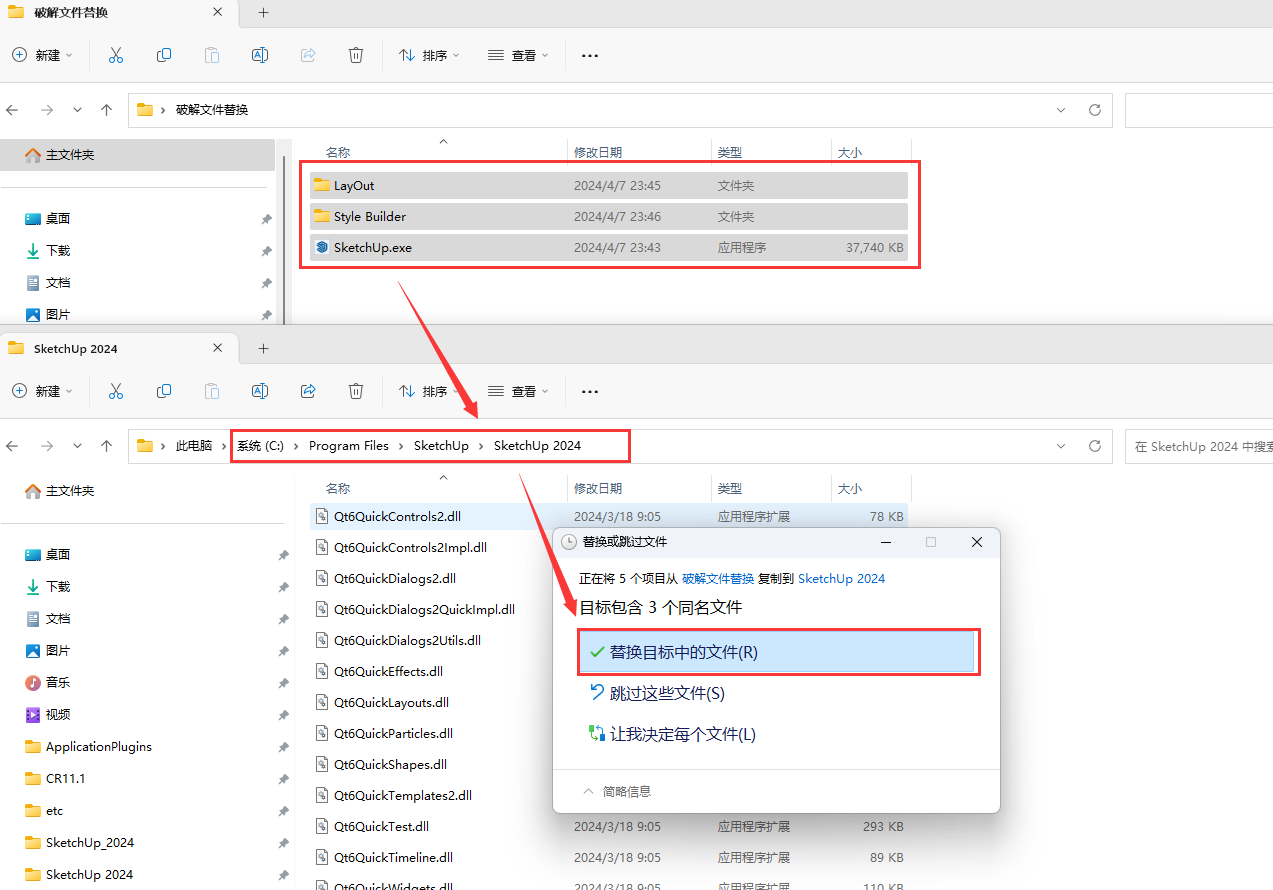
Task: Click 系统 (C:) breadcrumb segment
Action: pos(261,446)
